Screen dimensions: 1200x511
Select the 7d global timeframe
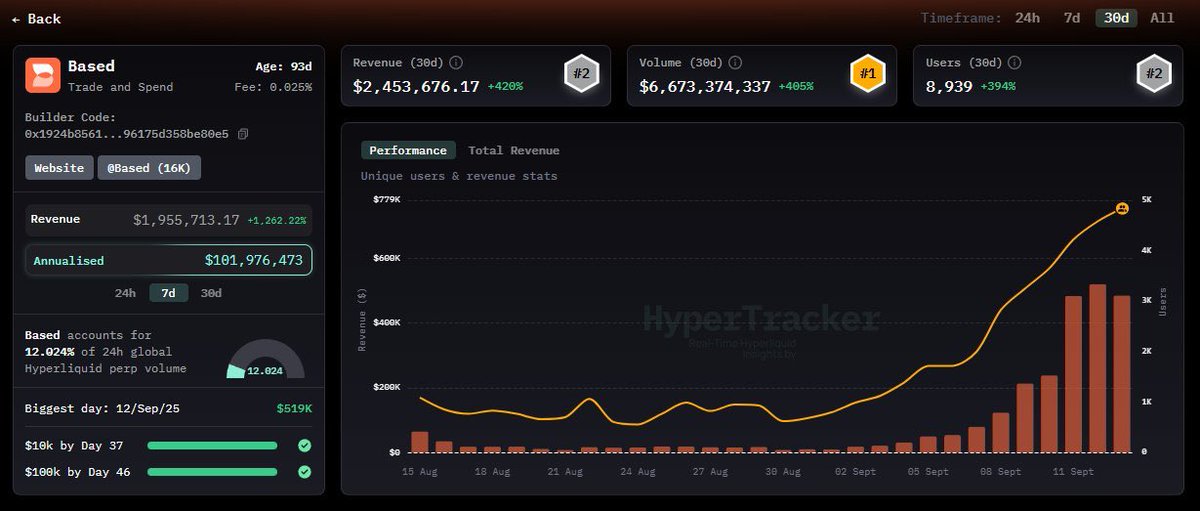pyautogui.click(x=1071, y=18)
